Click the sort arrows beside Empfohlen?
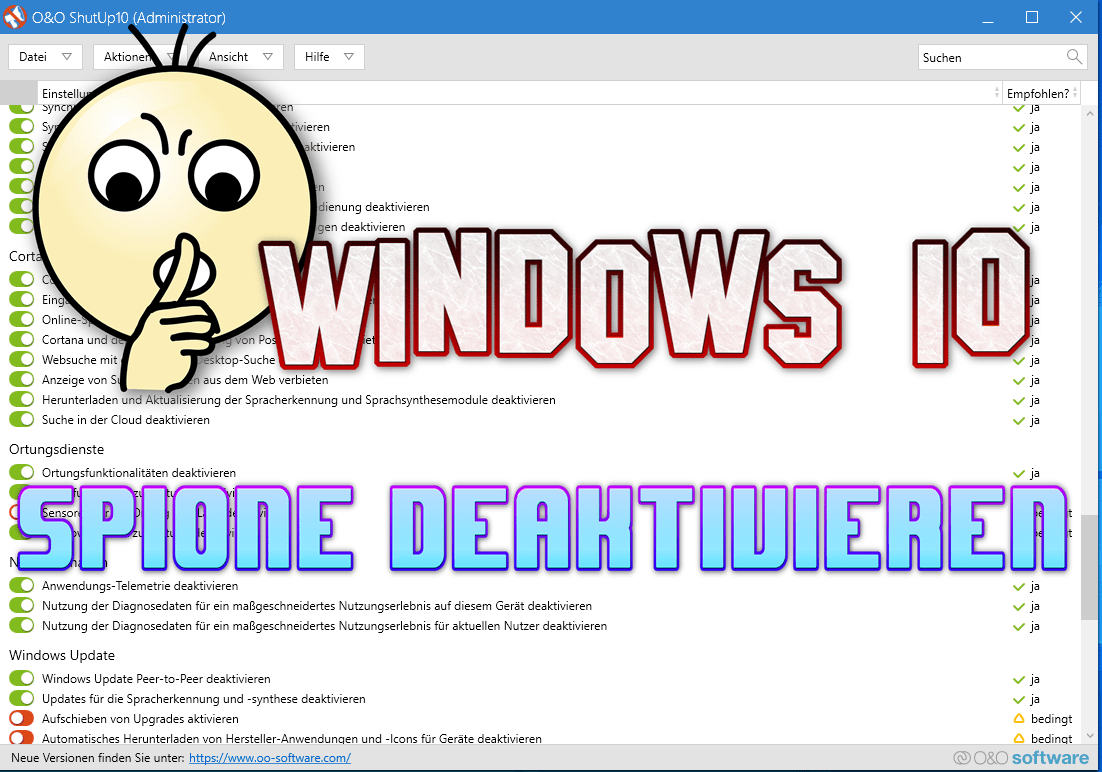This screenshot has width=1102, height=772. tap(1075, 93)
